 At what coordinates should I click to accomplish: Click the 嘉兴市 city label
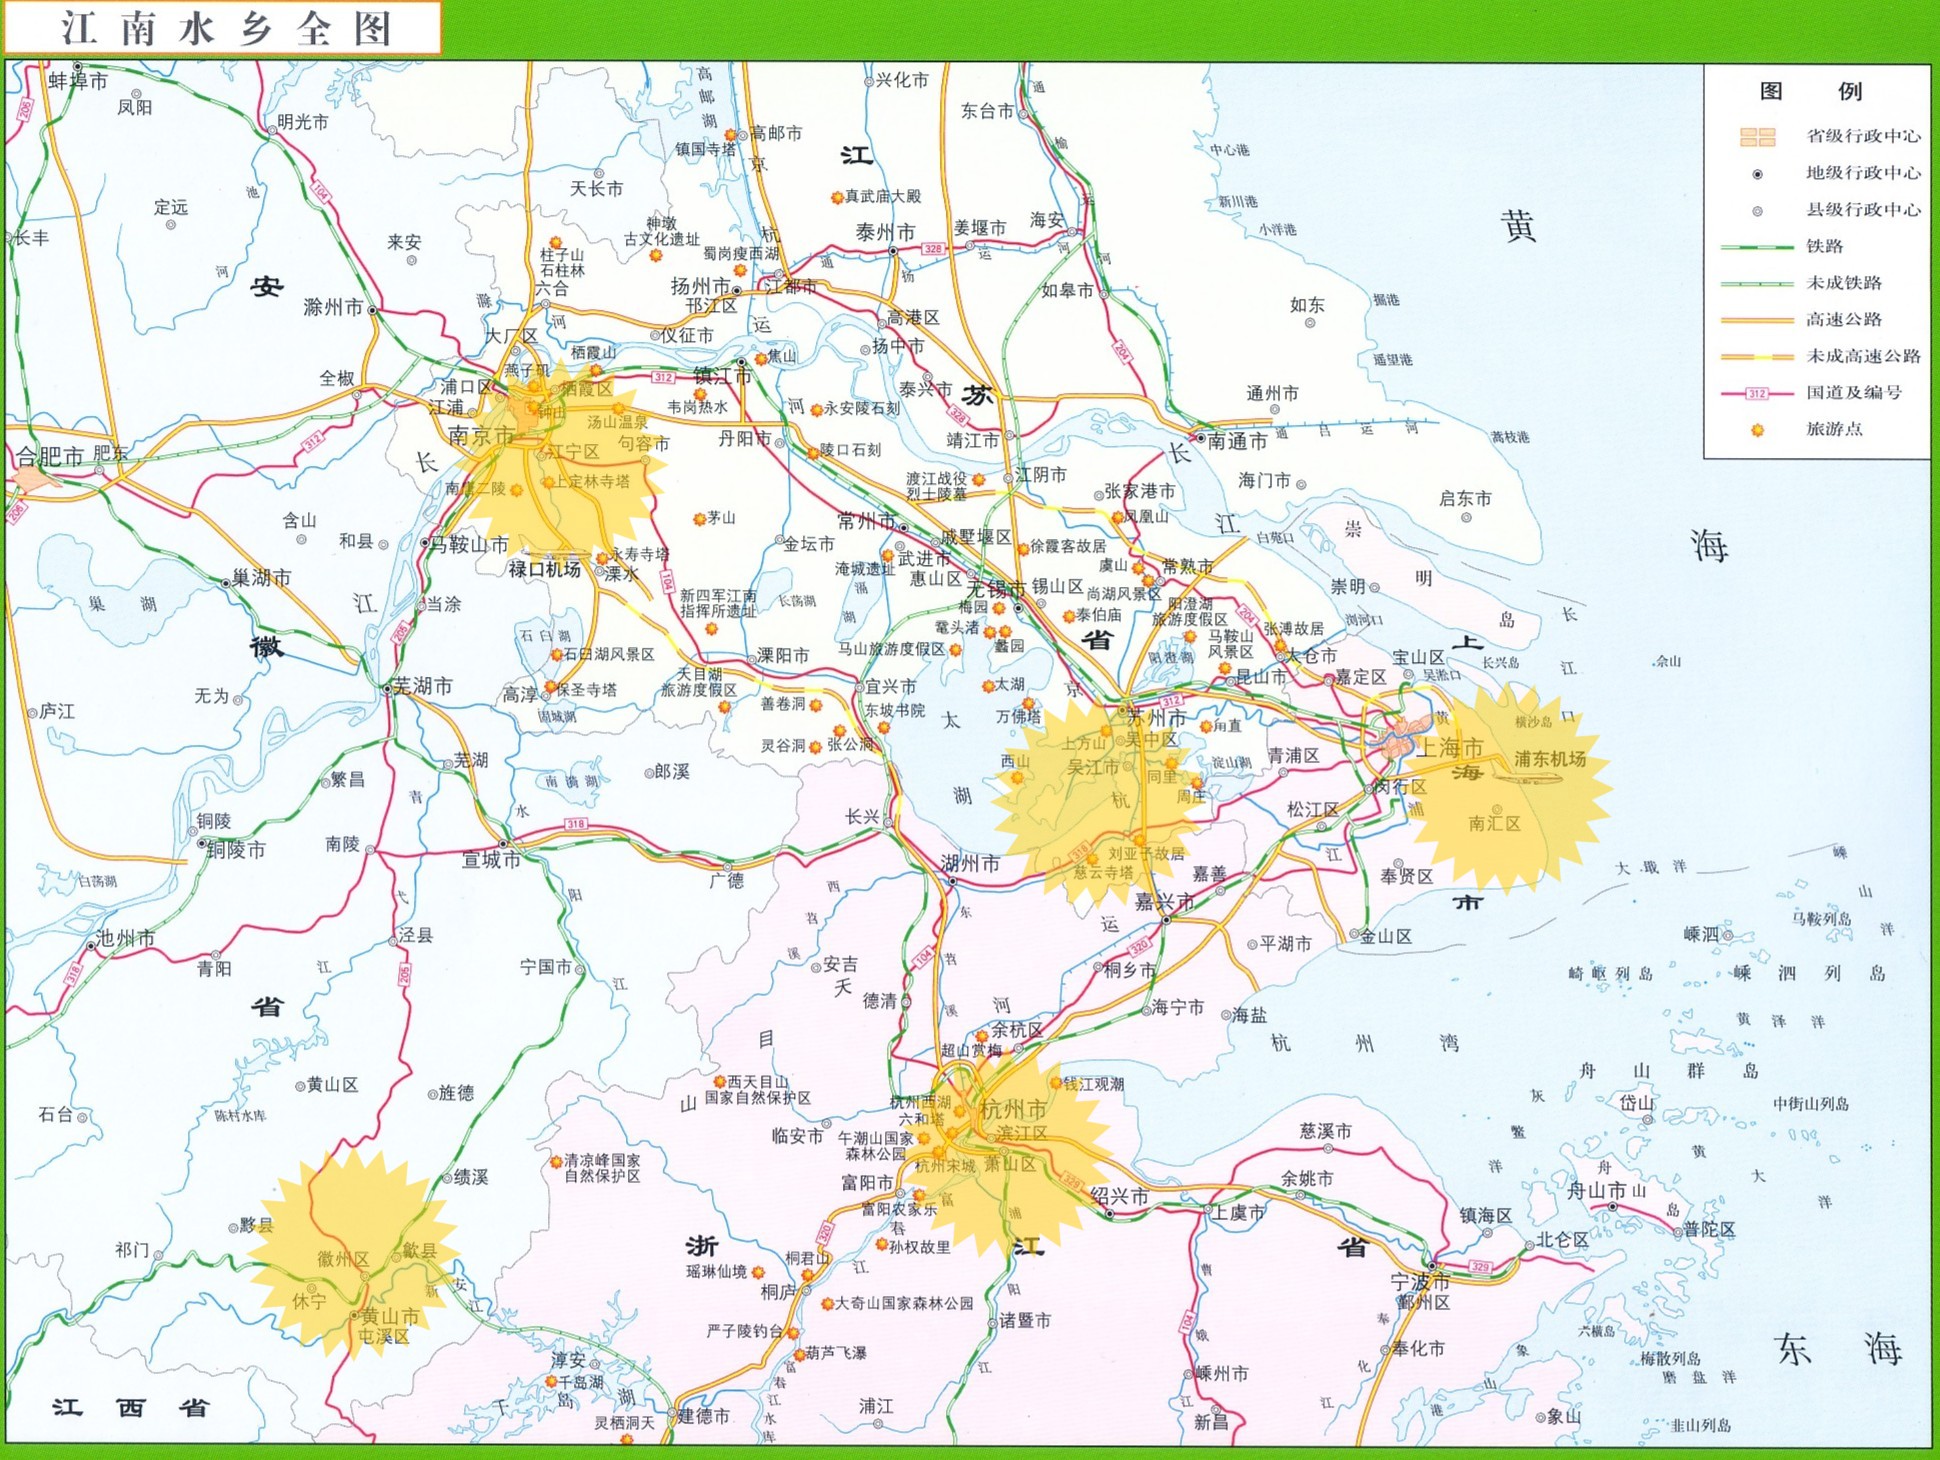(1164, 902)
